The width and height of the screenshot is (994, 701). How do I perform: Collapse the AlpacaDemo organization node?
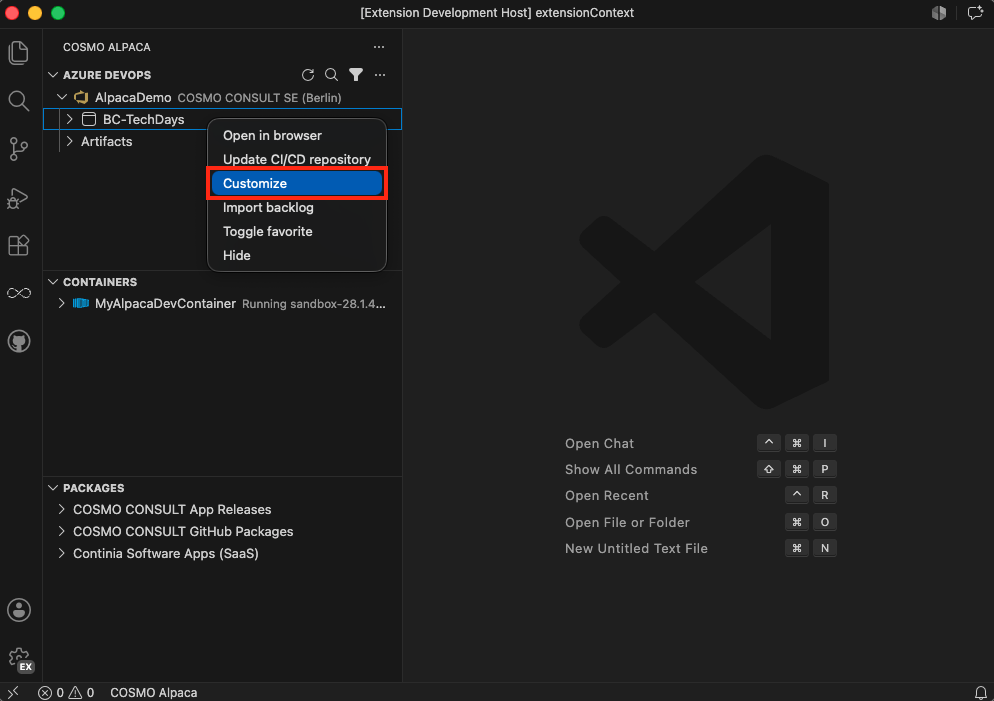coord(62,98)
